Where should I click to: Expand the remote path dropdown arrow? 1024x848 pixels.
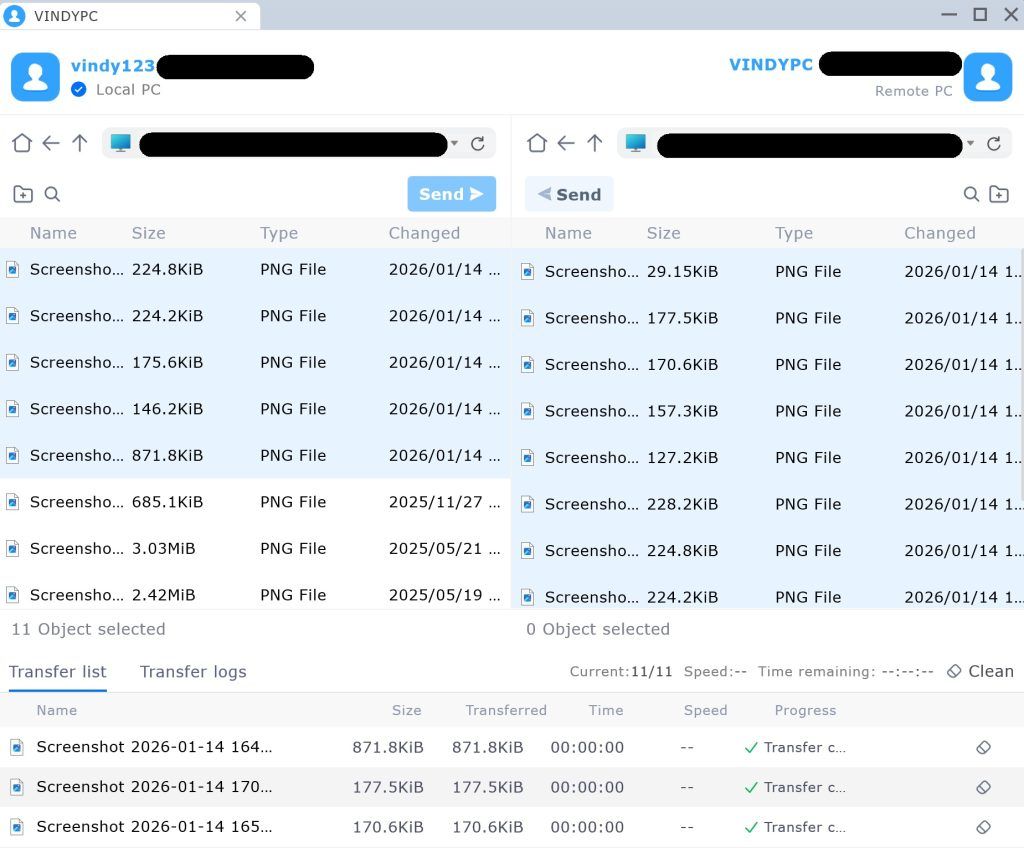pos(971,143)
